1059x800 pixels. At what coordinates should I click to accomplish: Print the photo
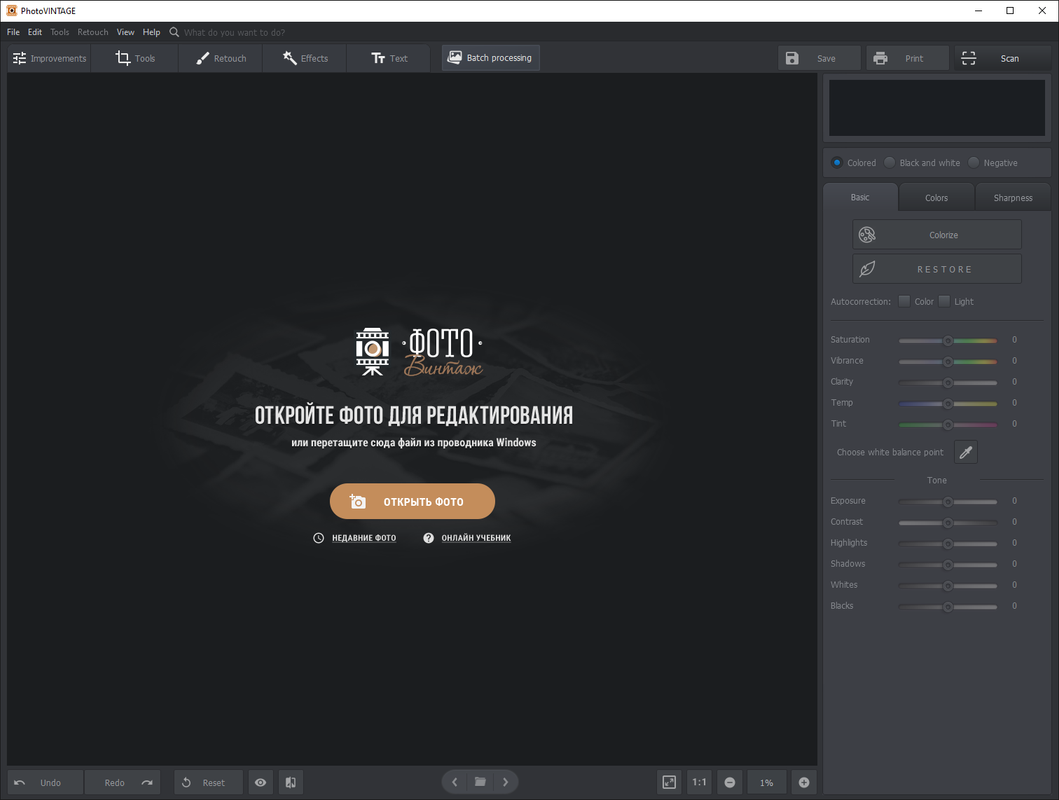908,59
